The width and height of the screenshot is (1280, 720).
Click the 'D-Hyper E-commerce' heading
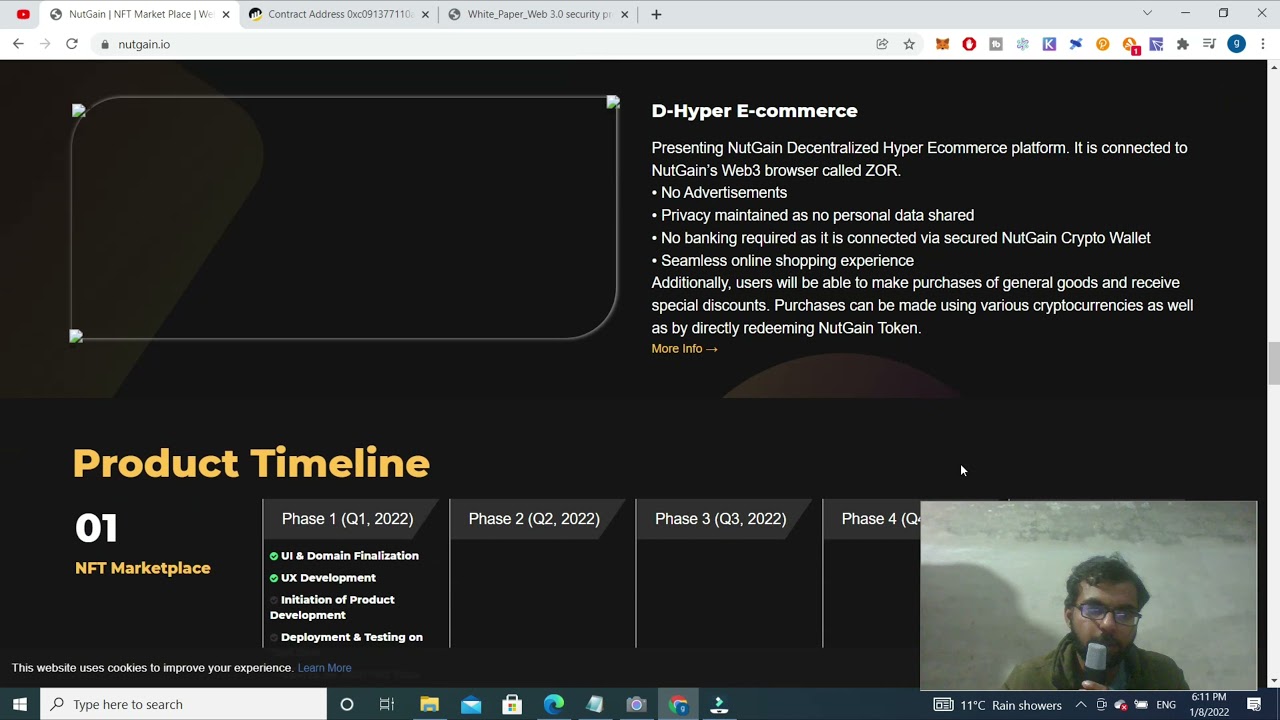(x=754, y=111)
